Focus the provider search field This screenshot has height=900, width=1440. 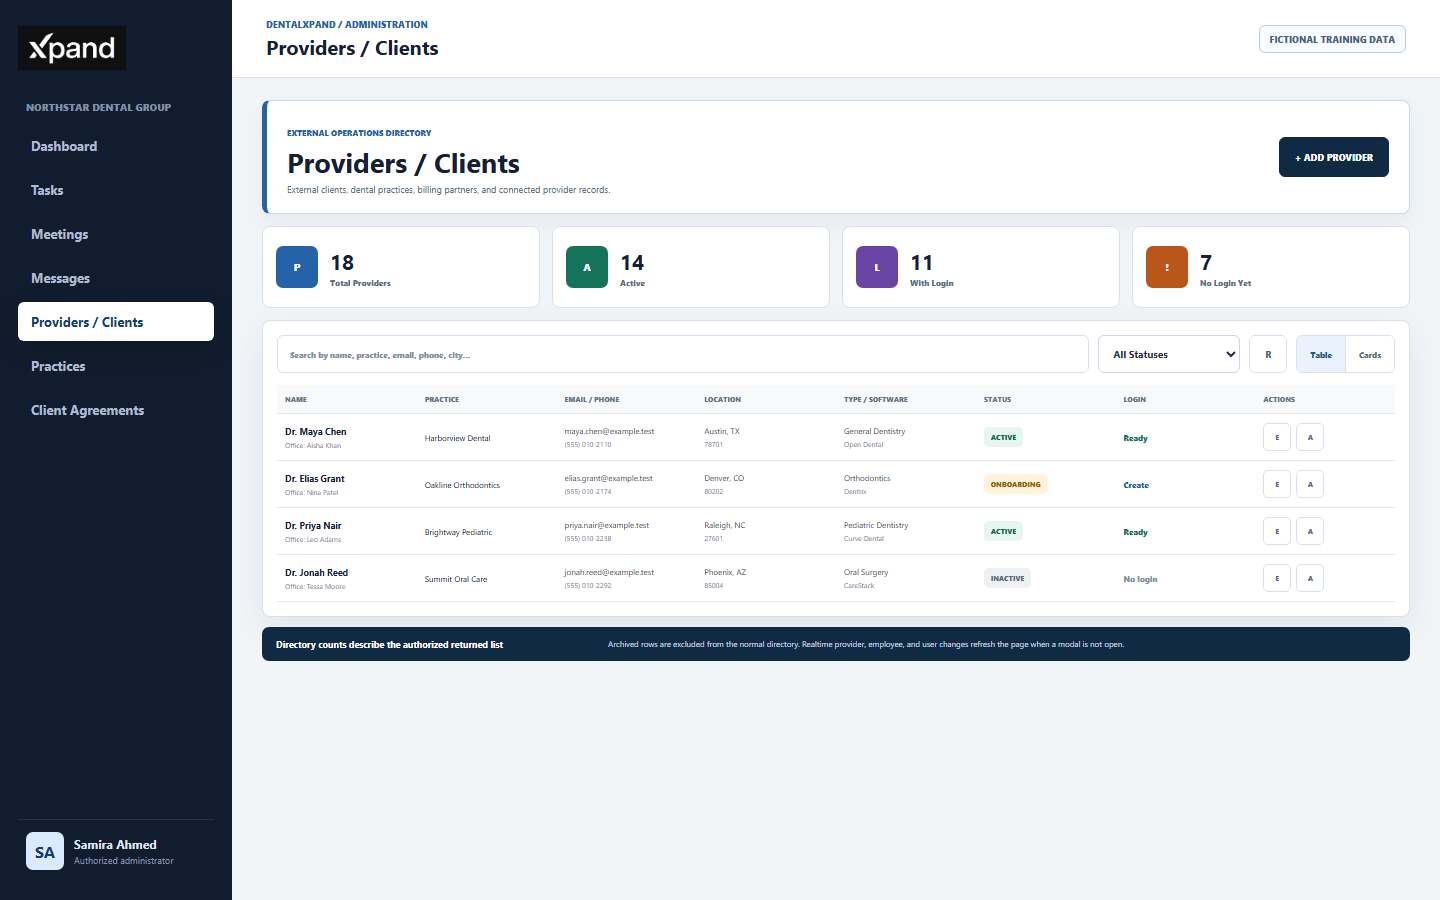(x=683, y=354)
